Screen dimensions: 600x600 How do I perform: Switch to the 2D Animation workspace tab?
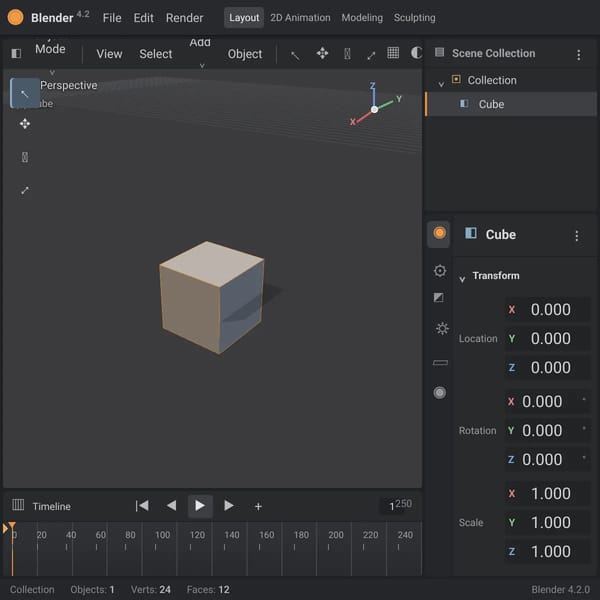click(300, 18)
